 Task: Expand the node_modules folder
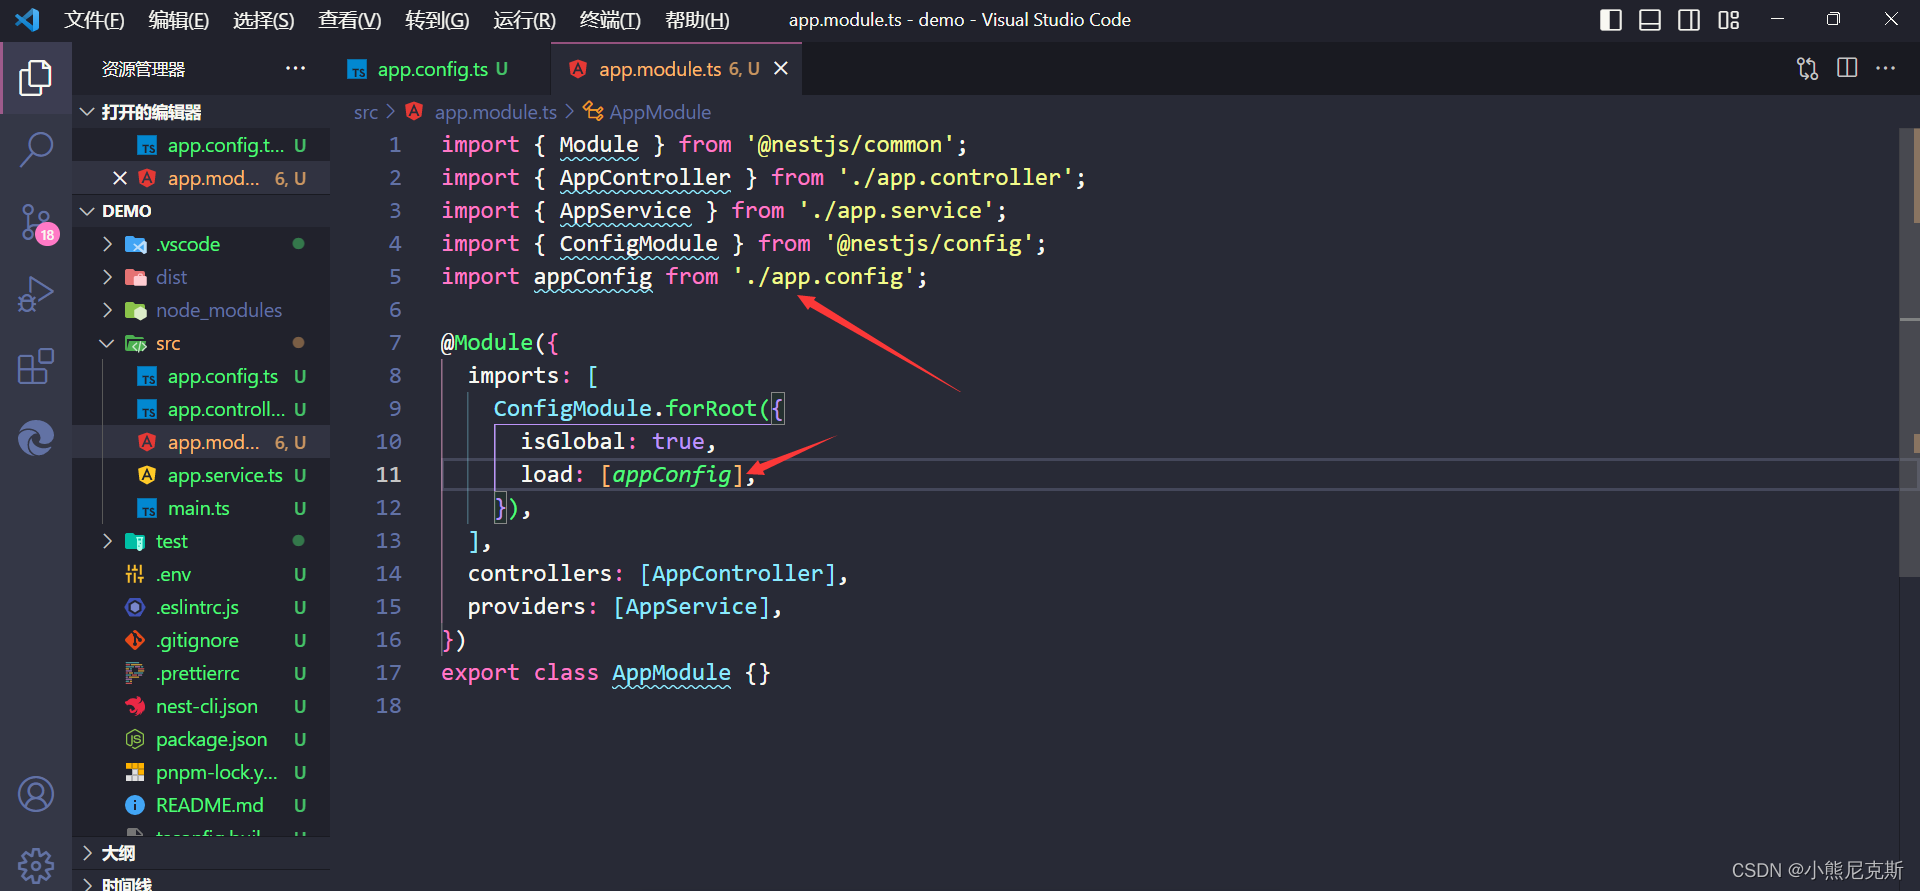[201, 310]
